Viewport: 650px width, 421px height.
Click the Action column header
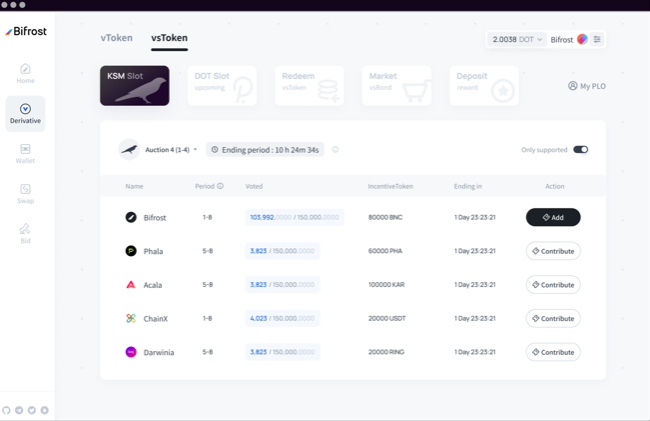(x=555, y=186)
